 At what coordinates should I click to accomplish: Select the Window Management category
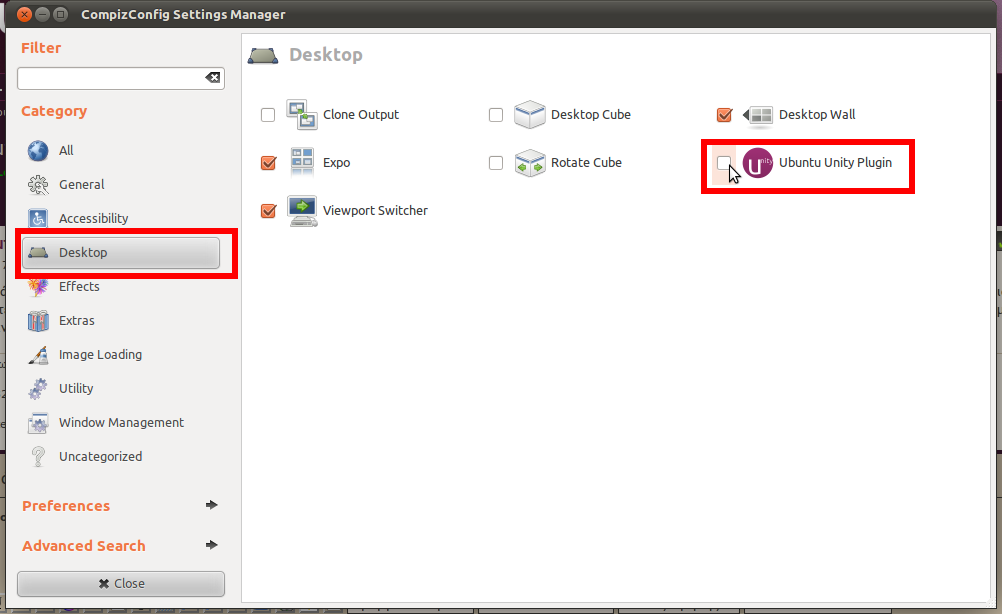121,423
